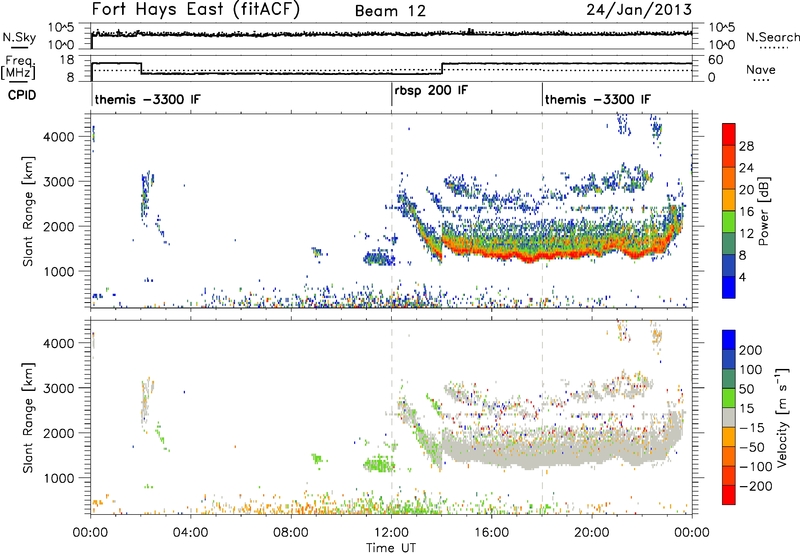Click the 'N.Sky' legend label
This screenshot has height=554, width=800.
tap(19, 37)
